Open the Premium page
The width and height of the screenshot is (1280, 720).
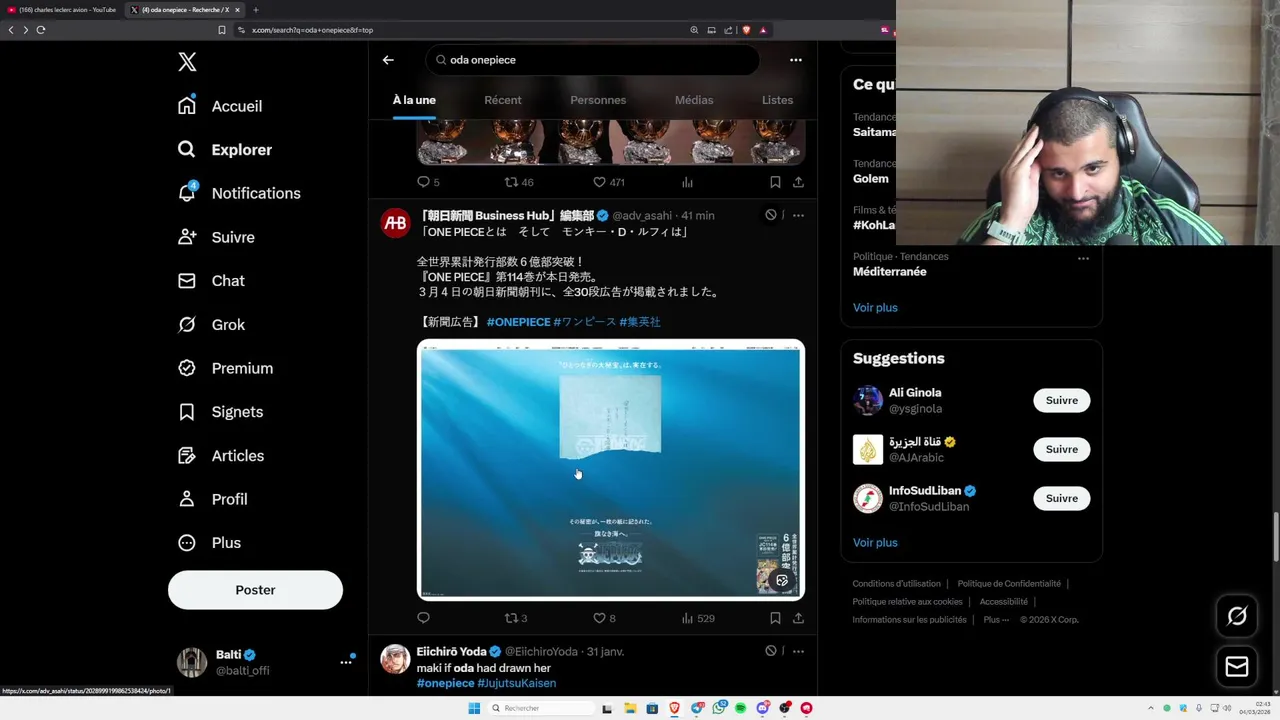[224, 368]
